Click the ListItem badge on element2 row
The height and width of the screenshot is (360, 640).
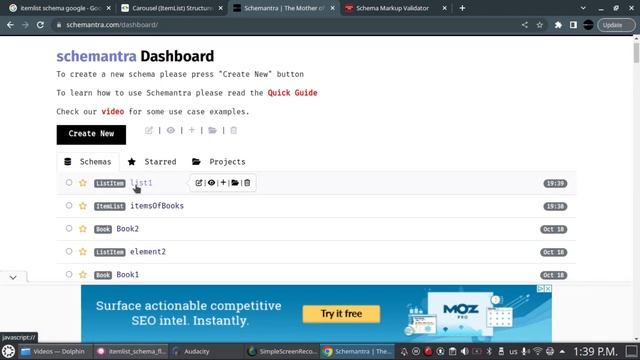(110, 252)
